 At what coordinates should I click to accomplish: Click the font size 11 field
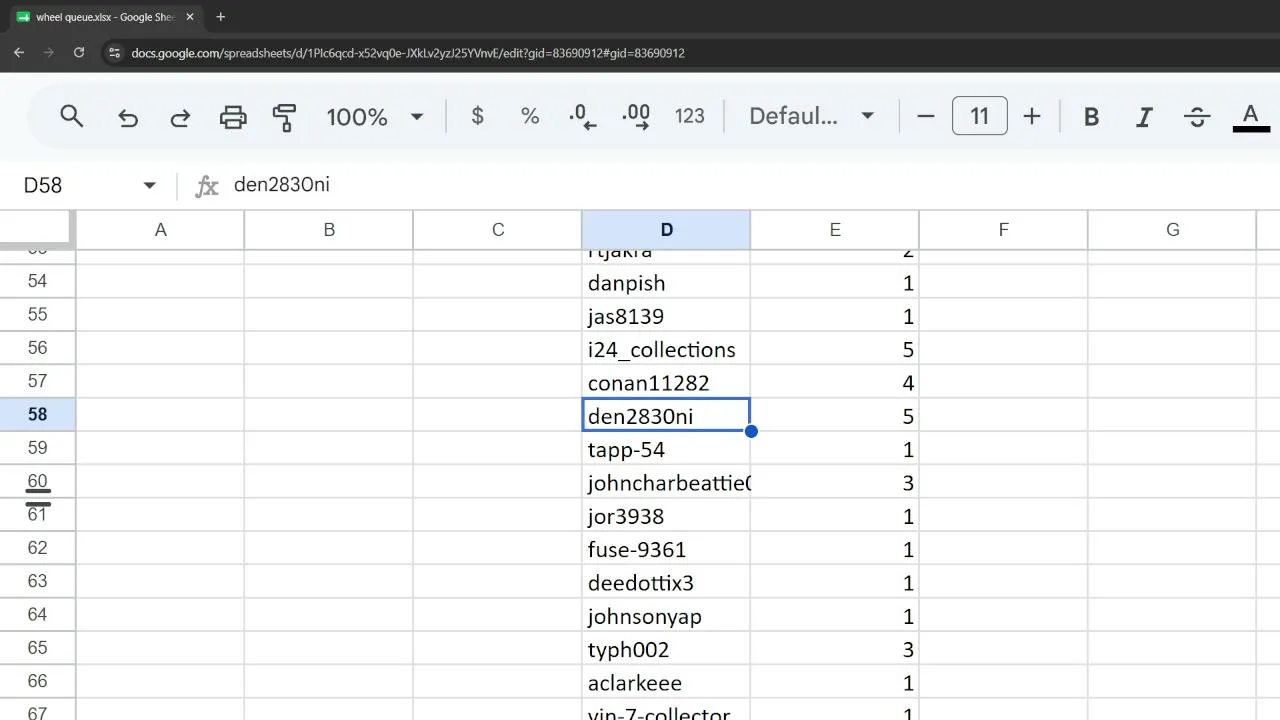pyautogui.click(x=980, y=116)
